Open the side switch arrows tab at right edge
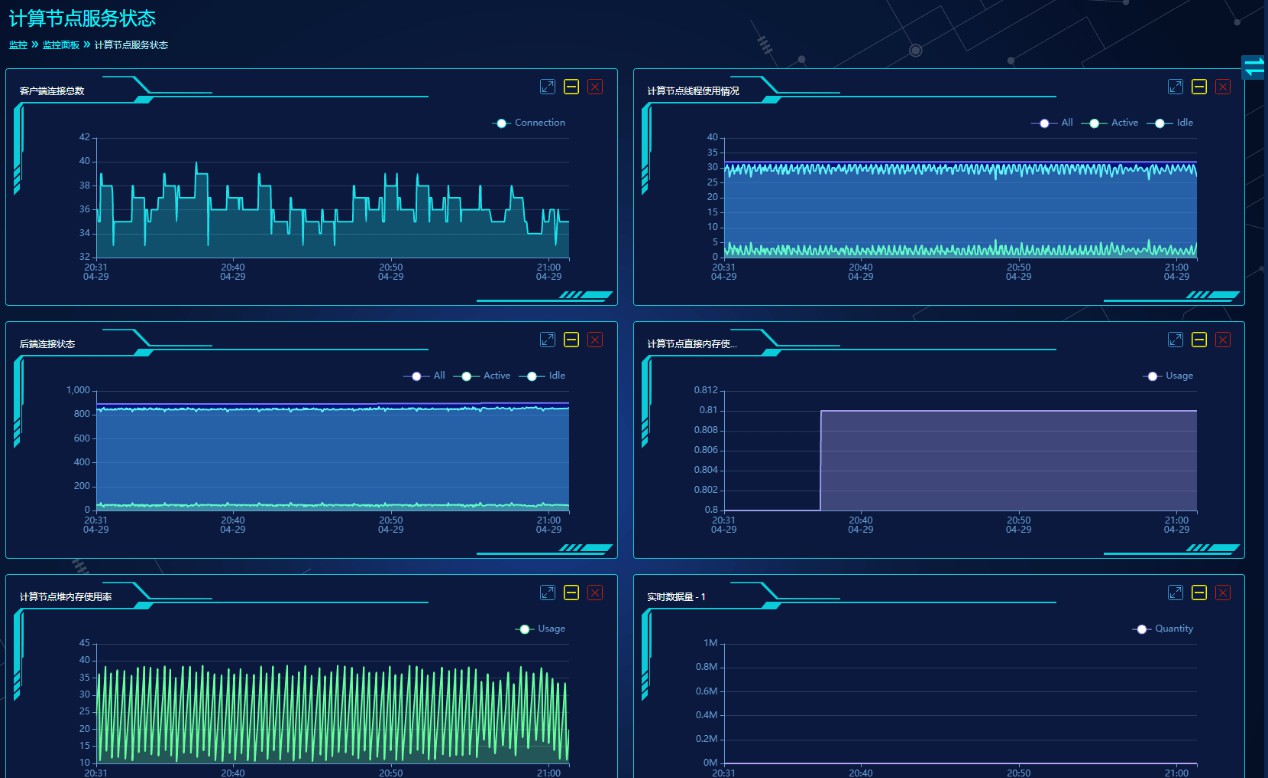 click(1255, 67)
